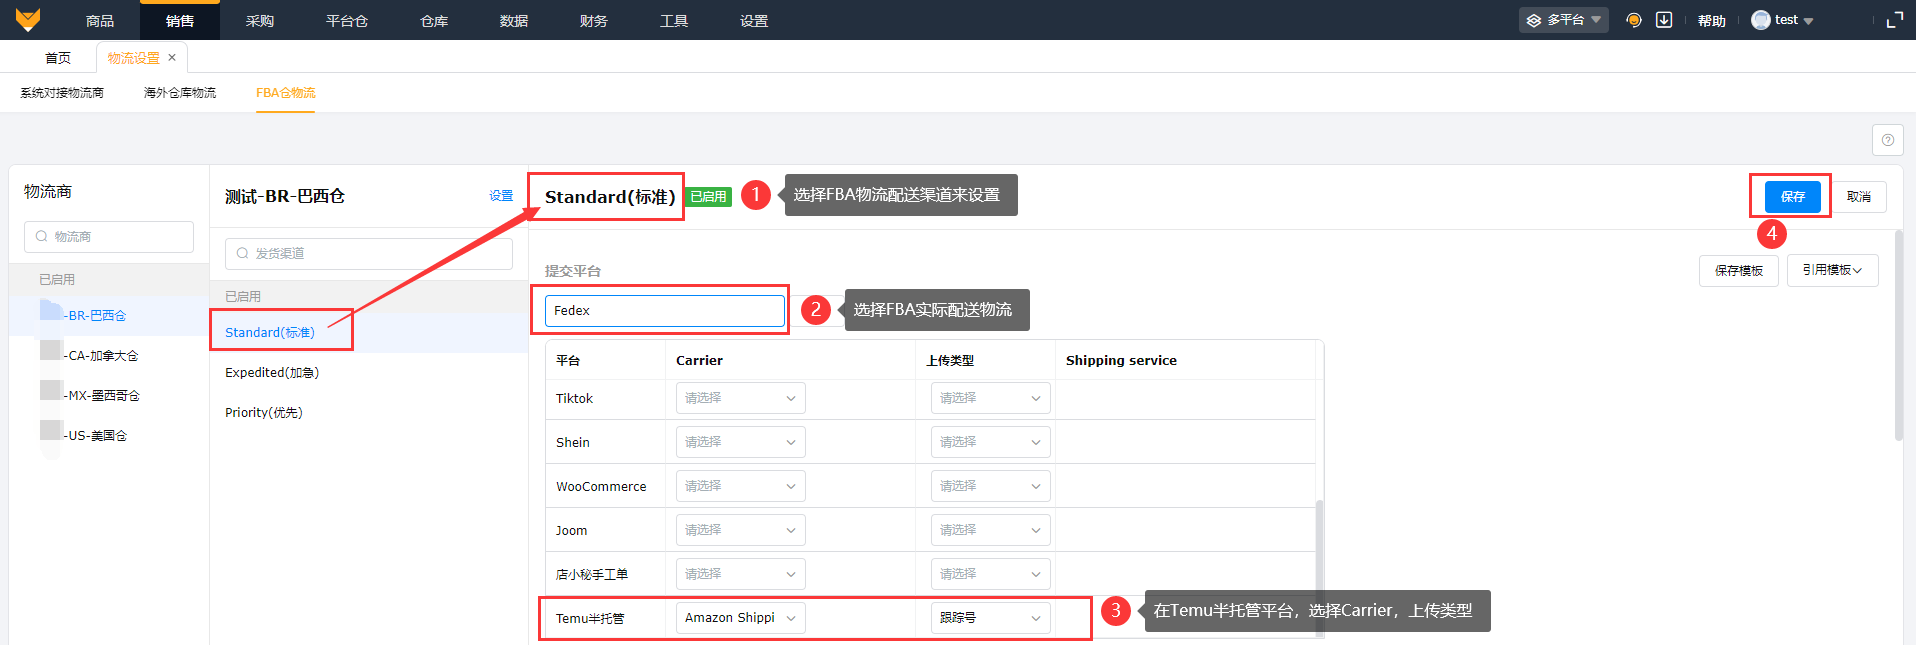Open the multi-platform layers icon menu
Image resolution: width=1916 pixels, height=645 pixels.
pyautogui.click(x=1564, y=20)
